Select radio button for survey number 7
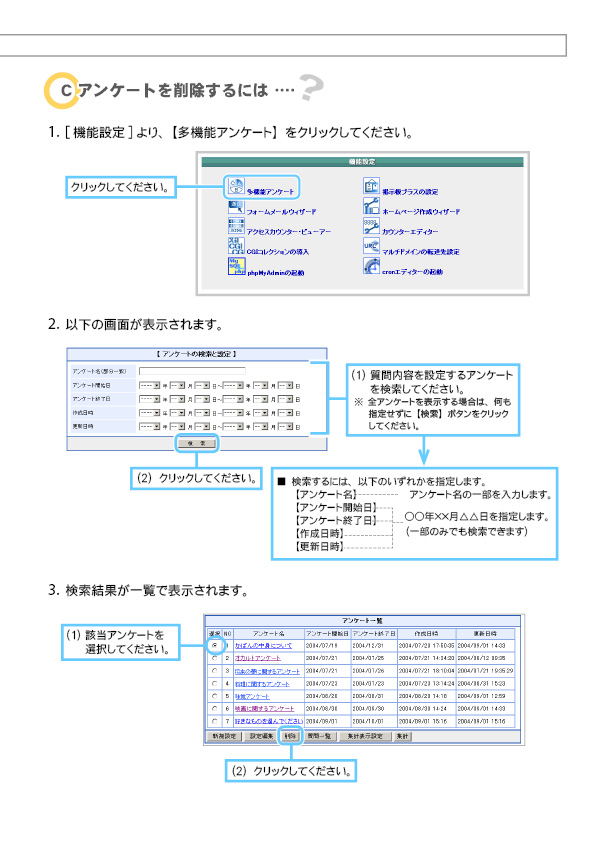Viewport: 595px width, 842px height. click(x=215, y=721)
